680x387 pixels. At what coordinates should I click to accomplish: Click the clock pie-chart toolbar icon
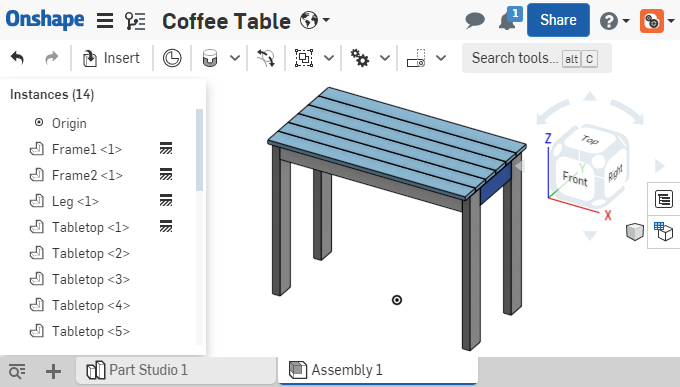172,58
